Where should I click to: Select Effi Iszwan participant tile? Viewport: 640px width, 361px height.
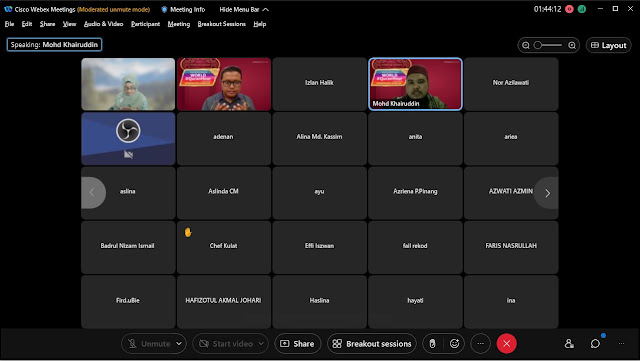320,247
